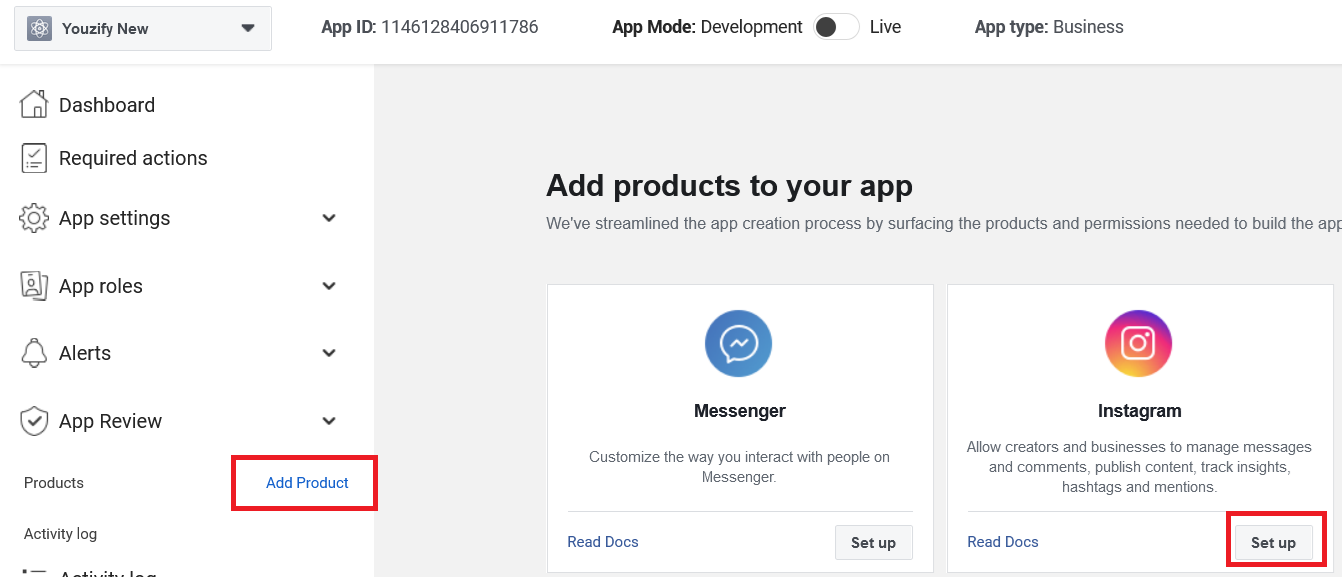Click the App ID number 1146128406911786
Viewport: 1342px width, 577px height.
(x=460, y=27)
